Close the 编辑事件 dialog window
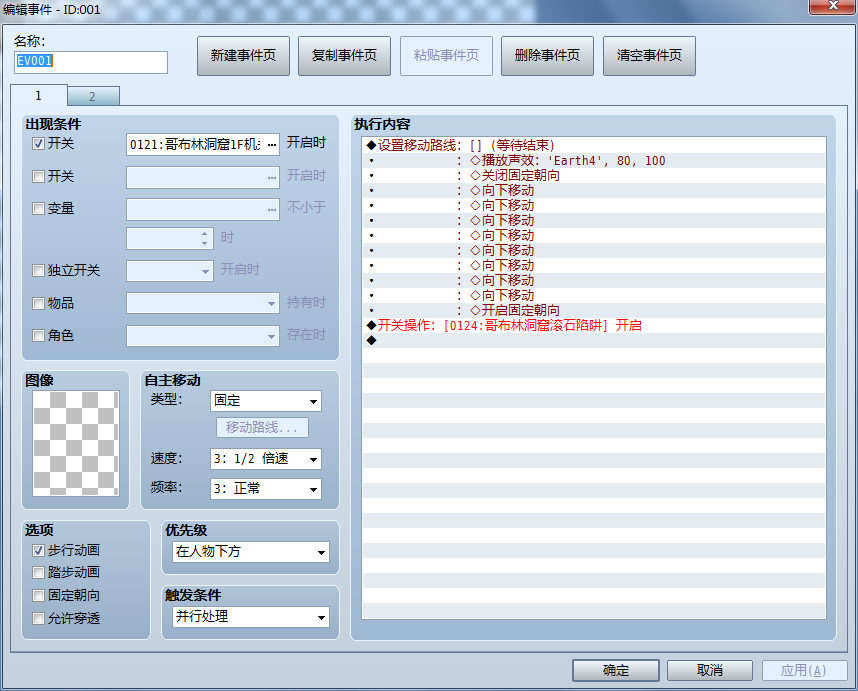 (832, 6)
